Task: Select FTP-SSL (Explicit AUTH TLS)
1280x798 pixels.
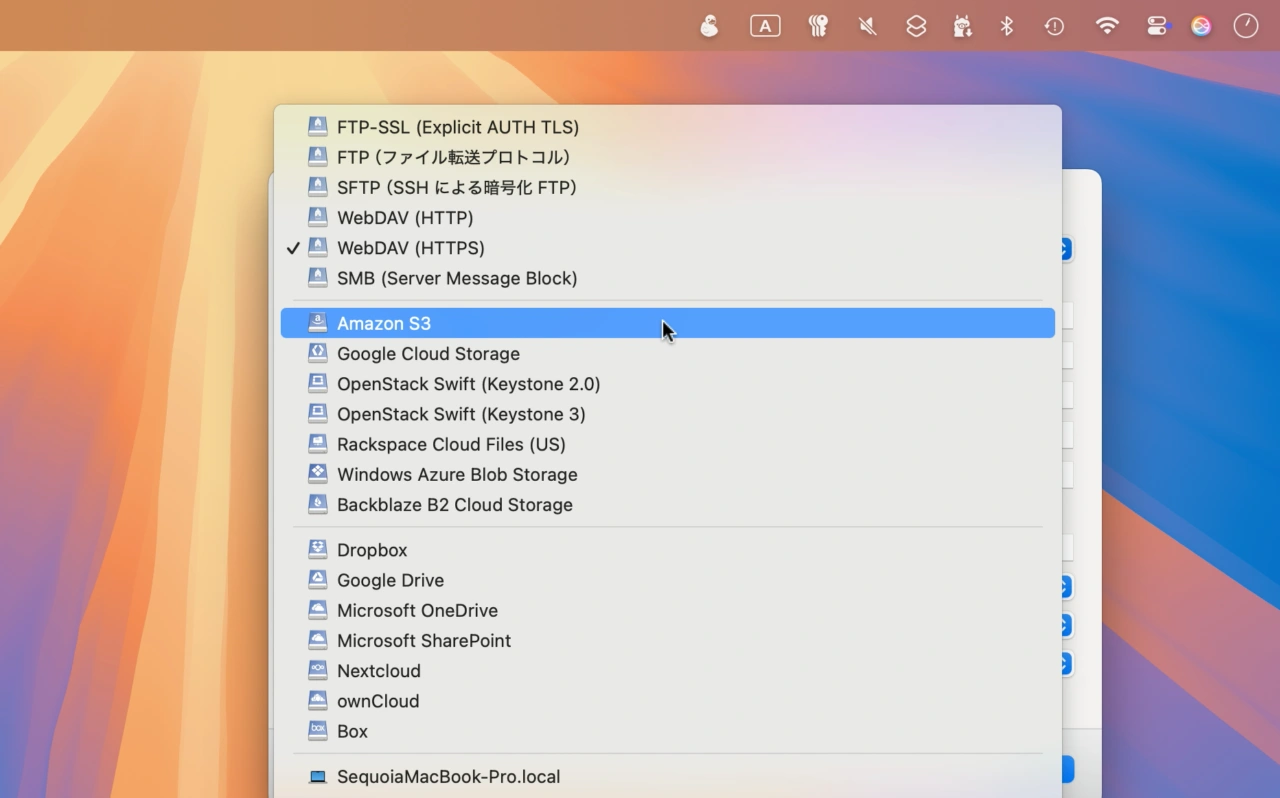Action: point(457,127)
